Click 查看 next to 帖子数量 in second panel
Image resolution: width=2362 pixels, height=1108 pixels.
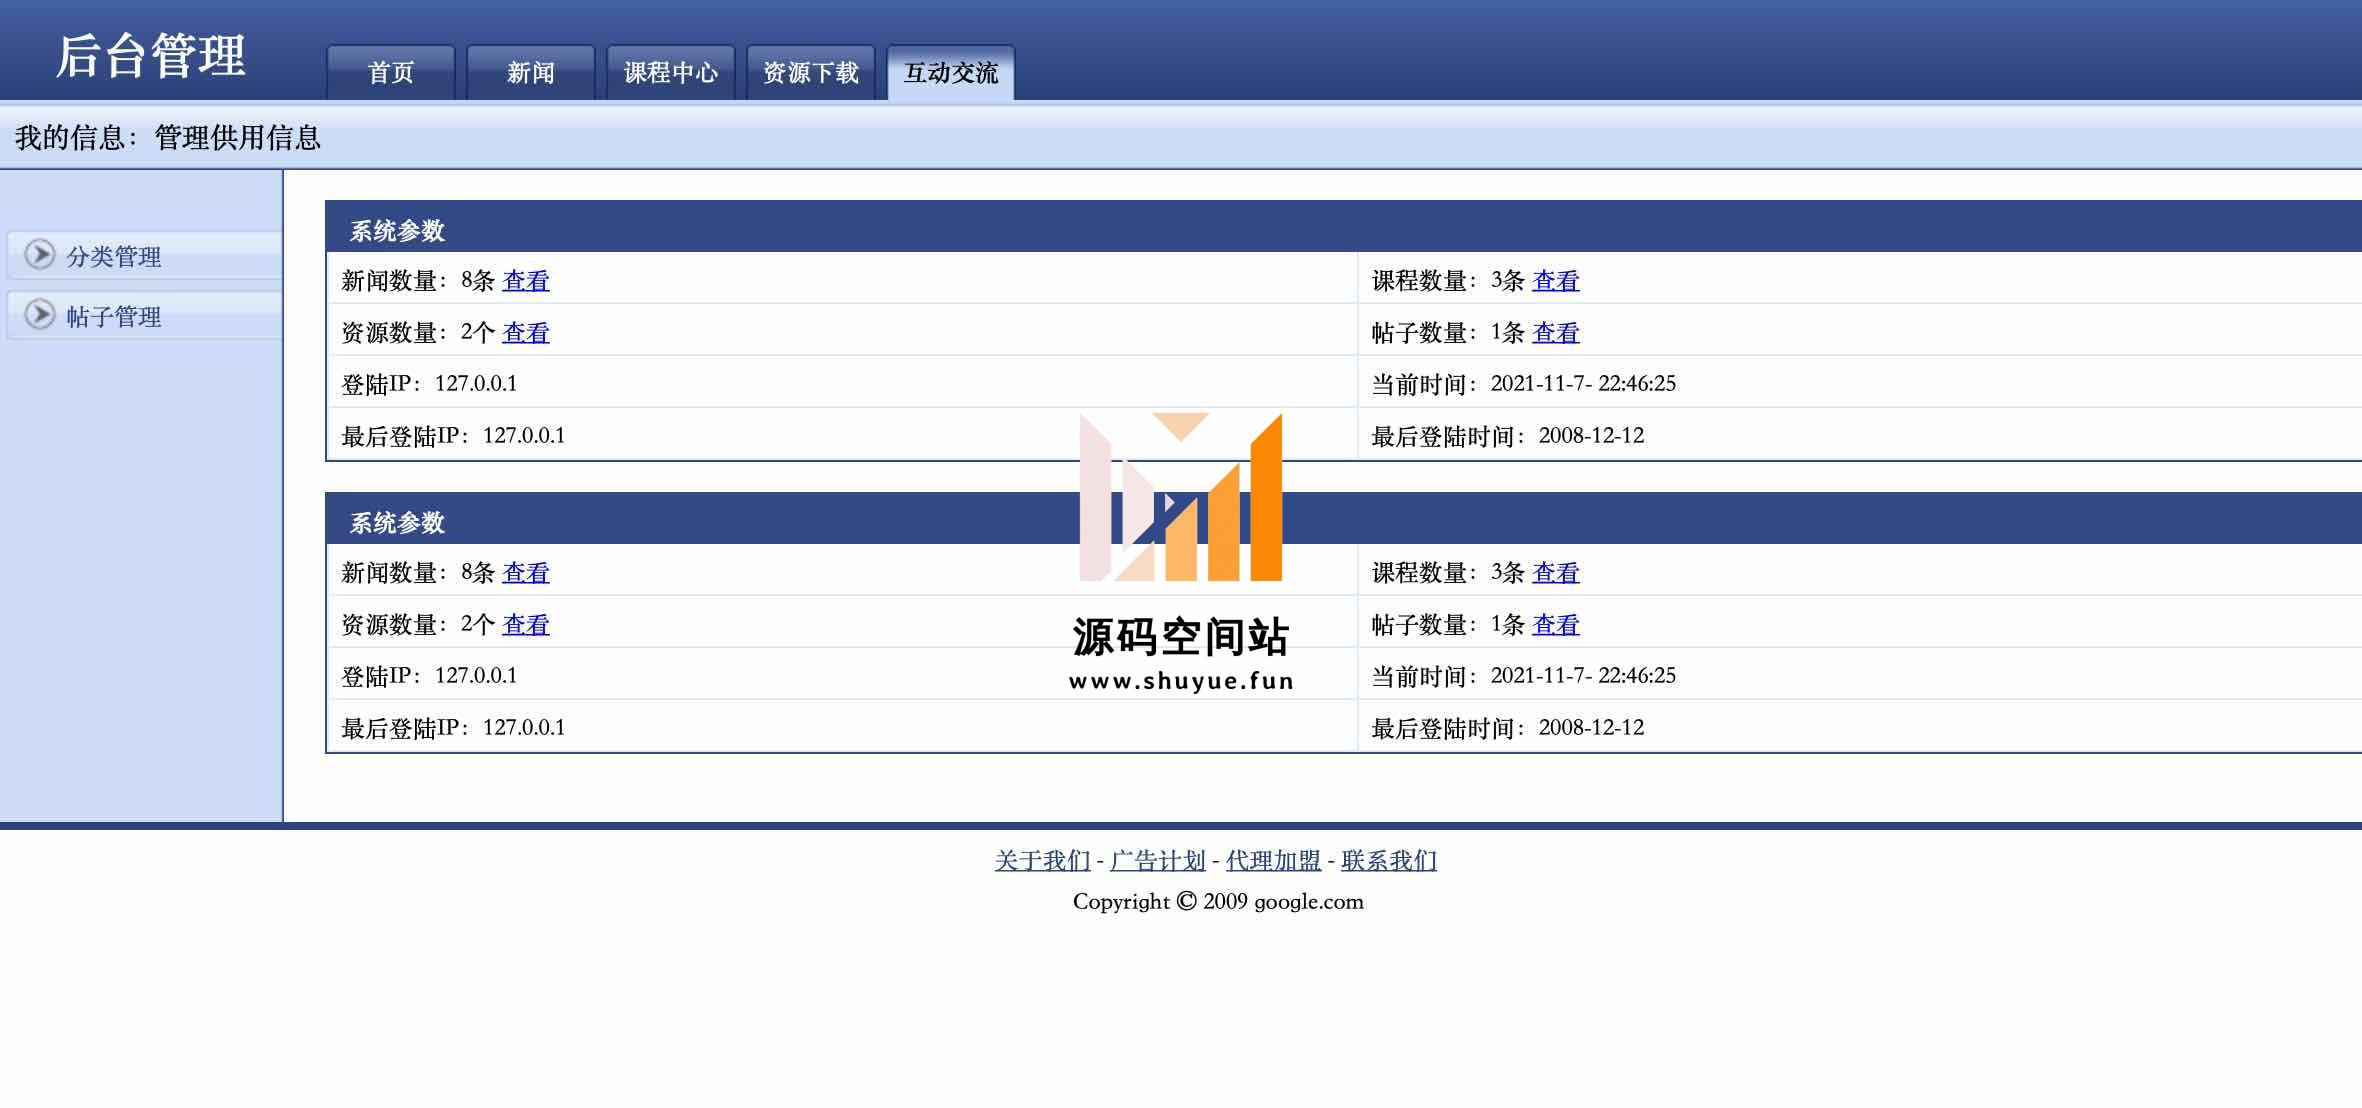1556,625
